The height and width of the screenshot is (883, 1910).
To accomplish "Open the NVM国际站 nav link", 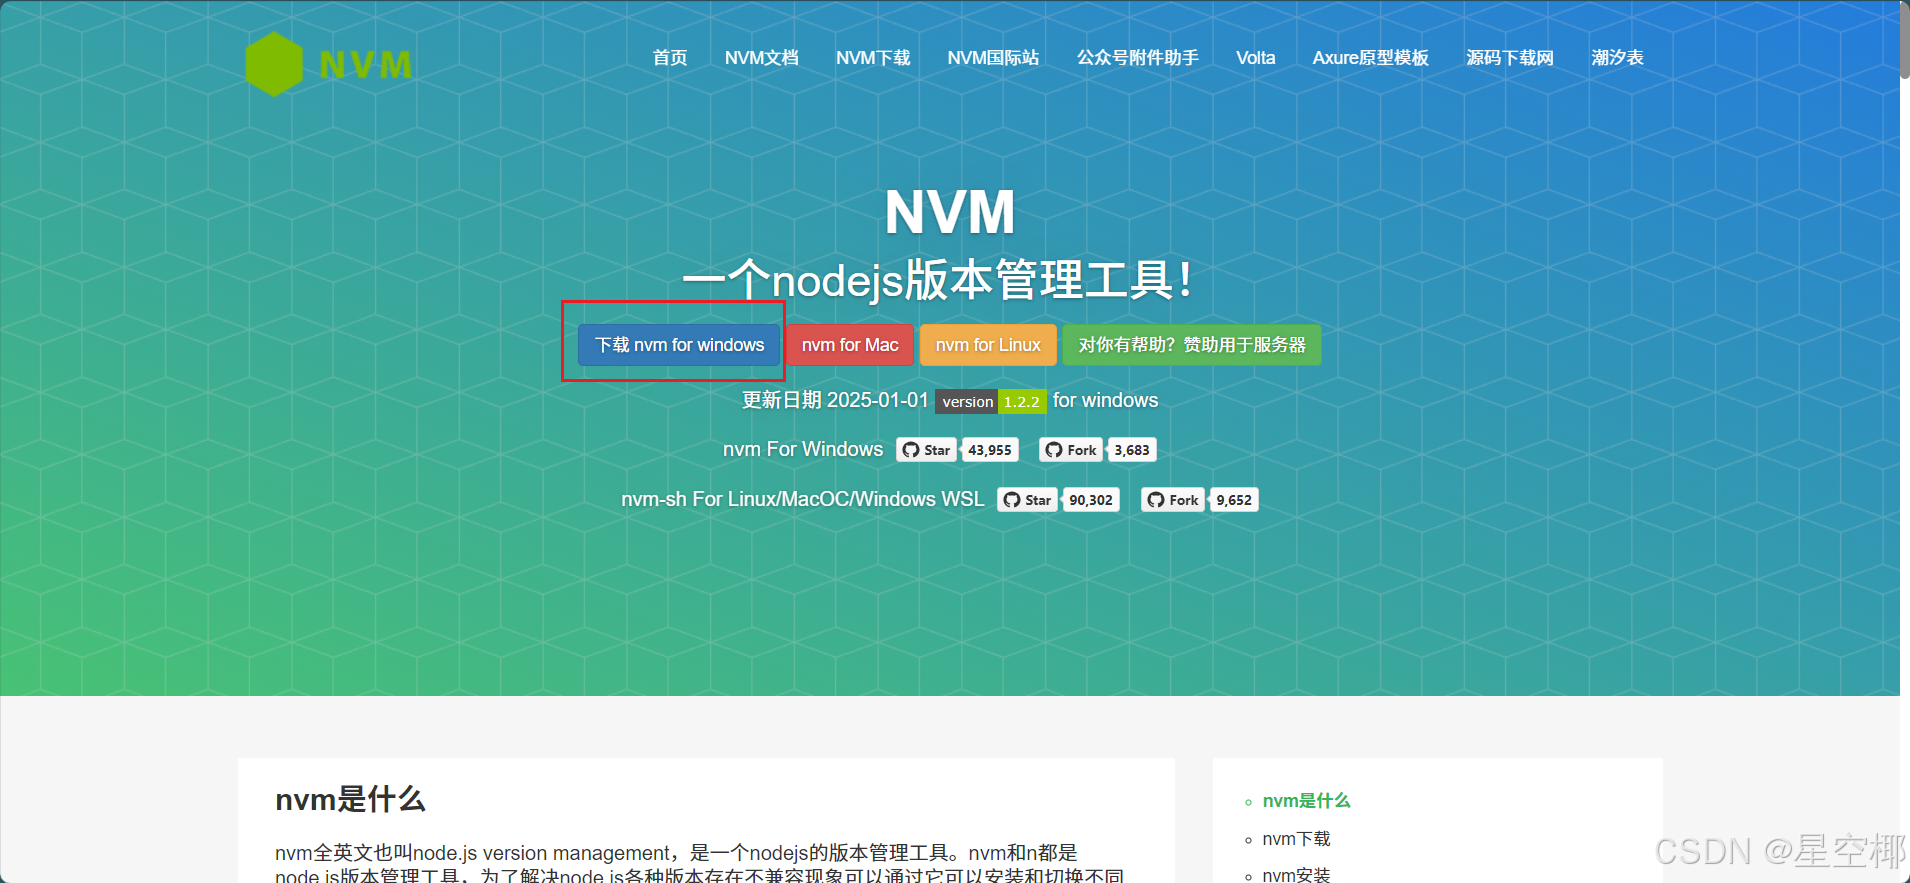I will point(993,58).
